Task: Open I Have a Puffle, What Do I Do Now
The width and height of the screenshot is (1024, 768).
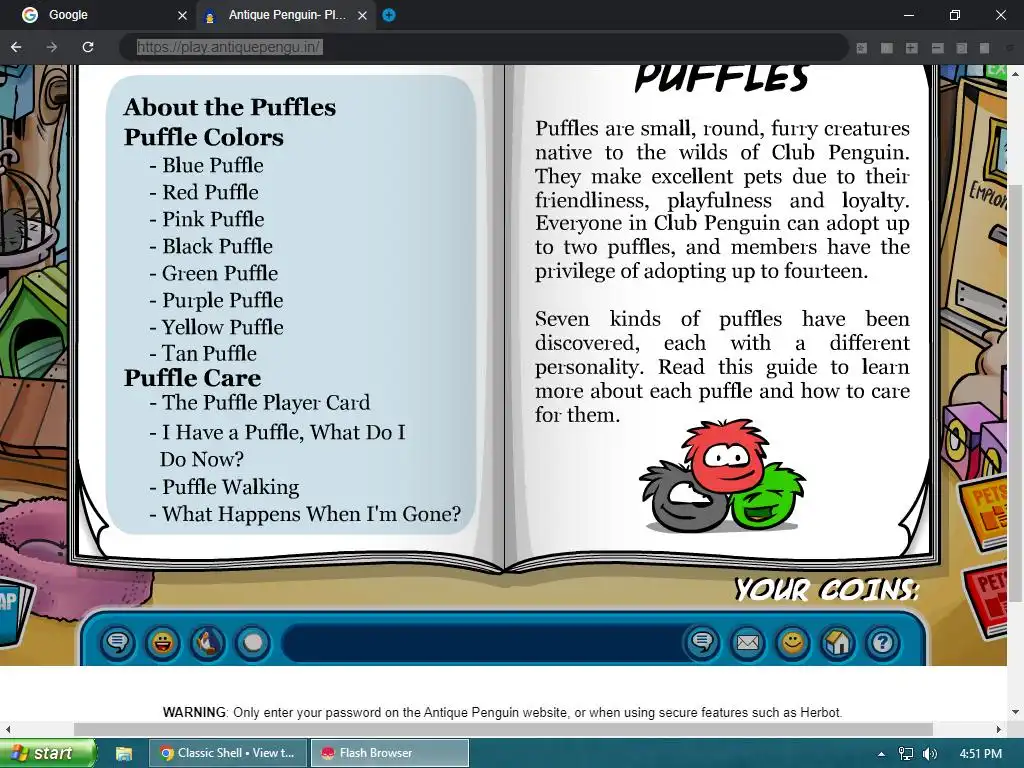Action: pos(278,445)
